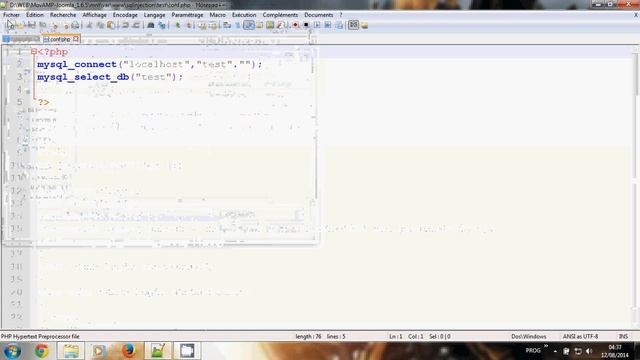Collapse the <?php fold marker on line 1
Viewport: 640px width, 360px height.
[x=34, y=52]
